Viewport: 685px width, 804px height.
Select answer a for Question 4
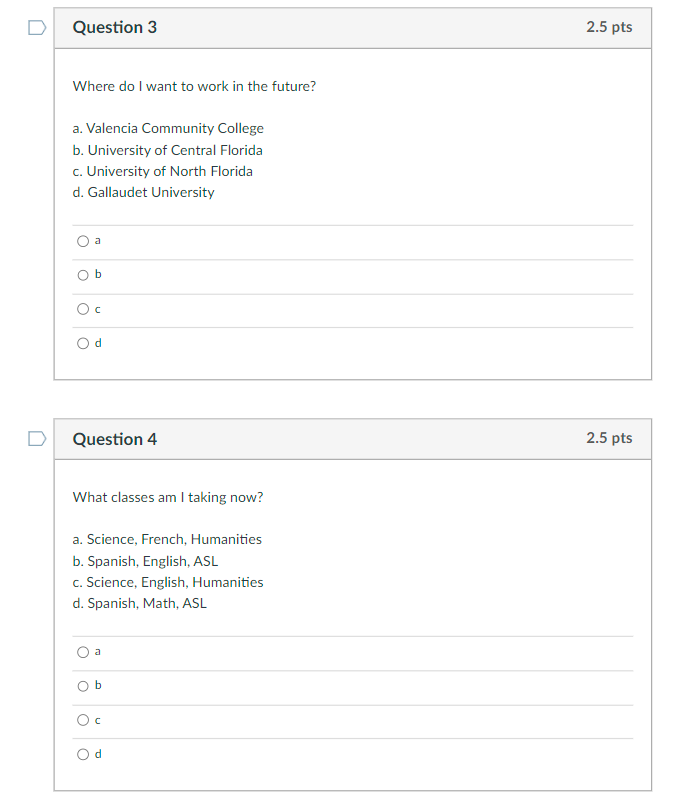click(82, 652)
